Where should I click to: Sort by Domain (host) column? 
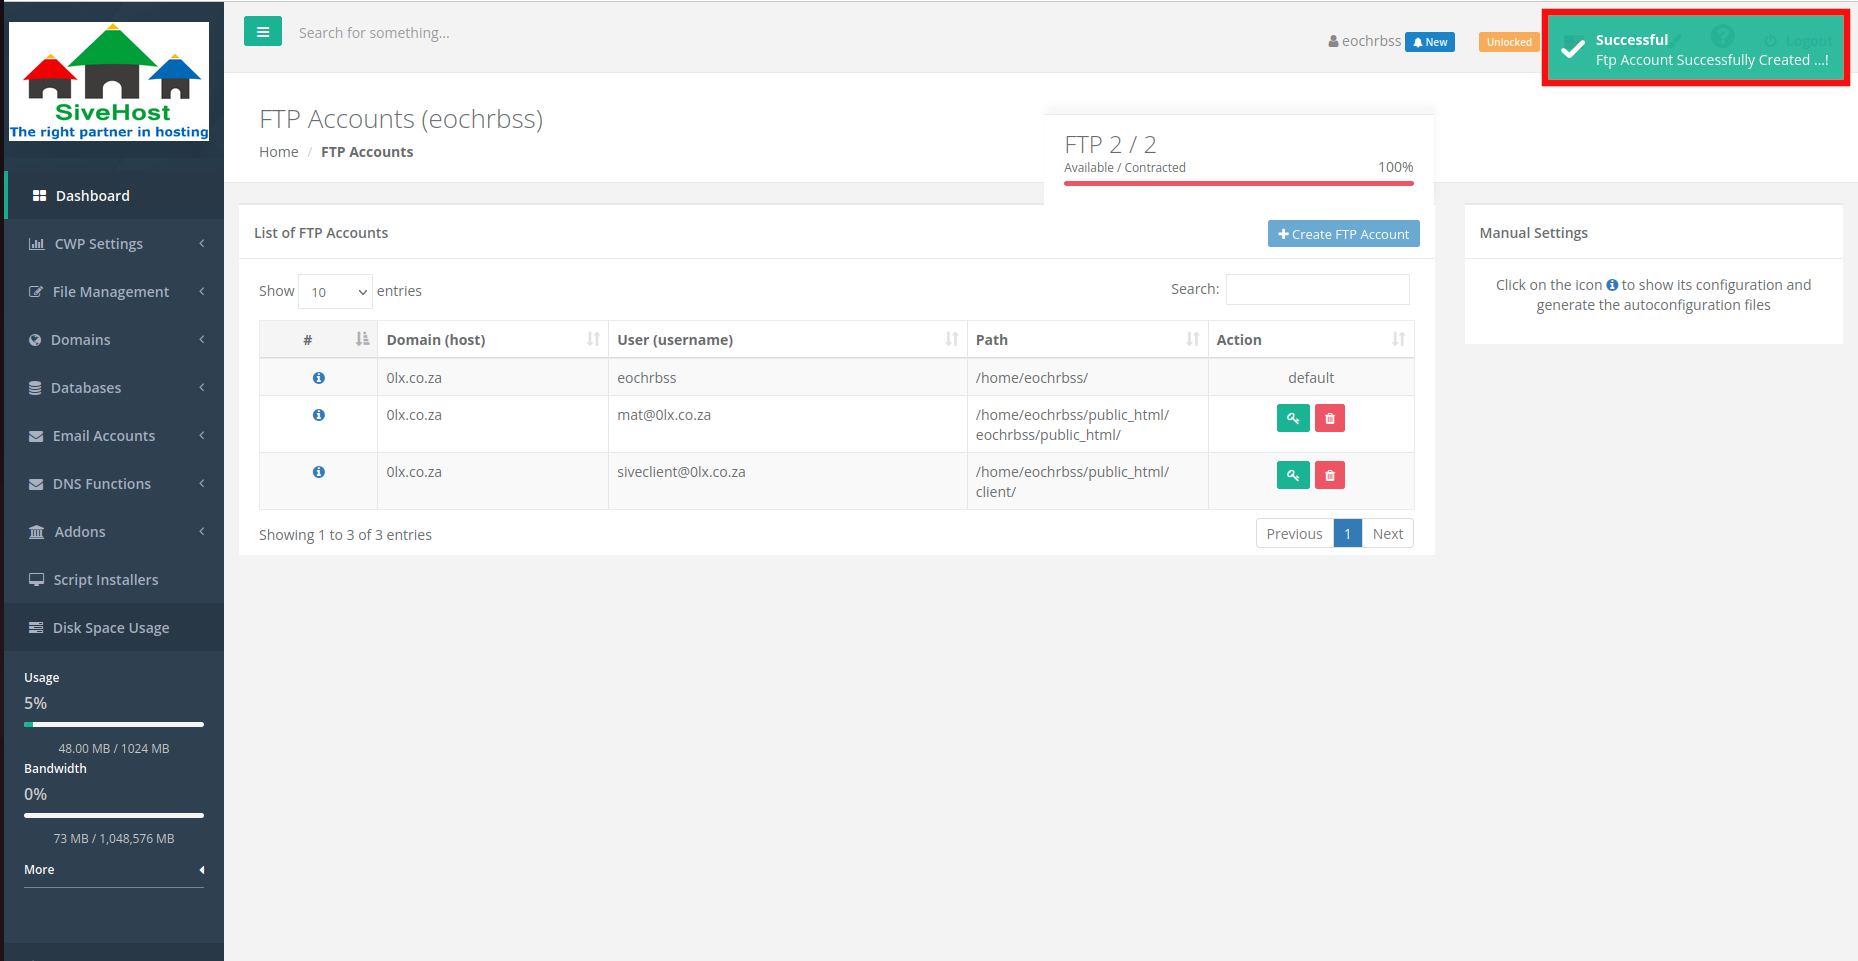(493, 340)
